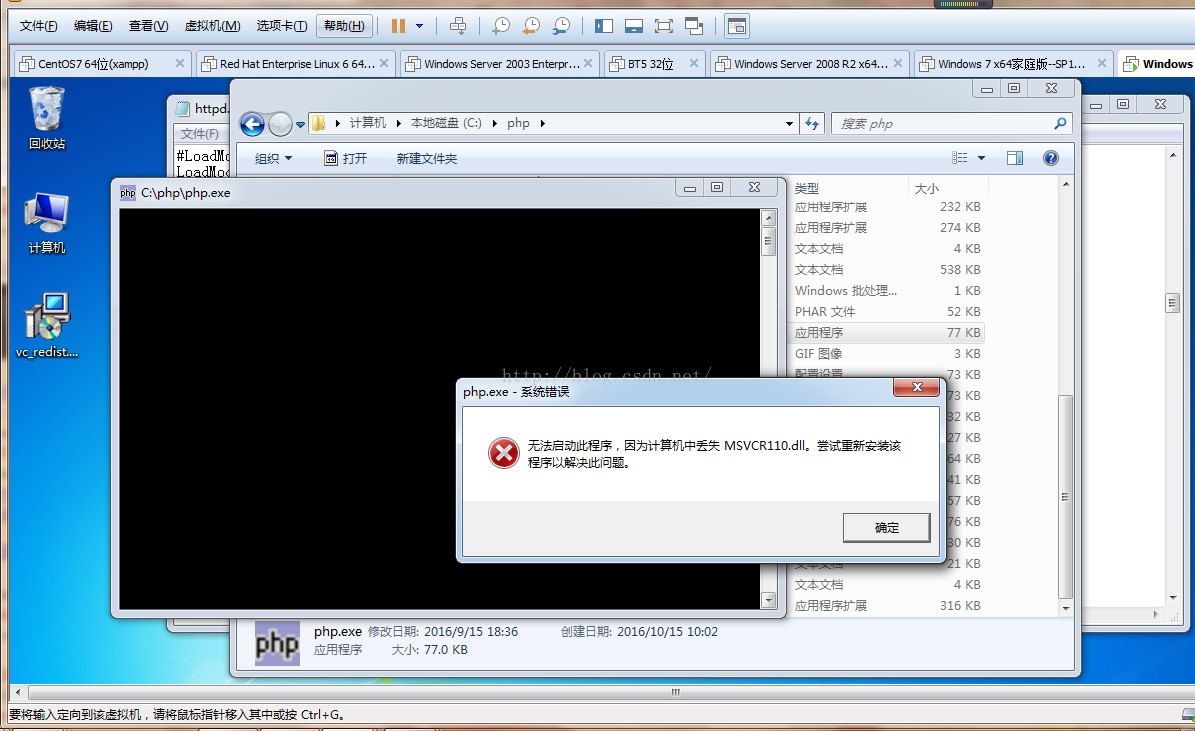1195x731 pixels.
Task: Click up arrow of console window scrollbar
Action: (x=768, y=218)
